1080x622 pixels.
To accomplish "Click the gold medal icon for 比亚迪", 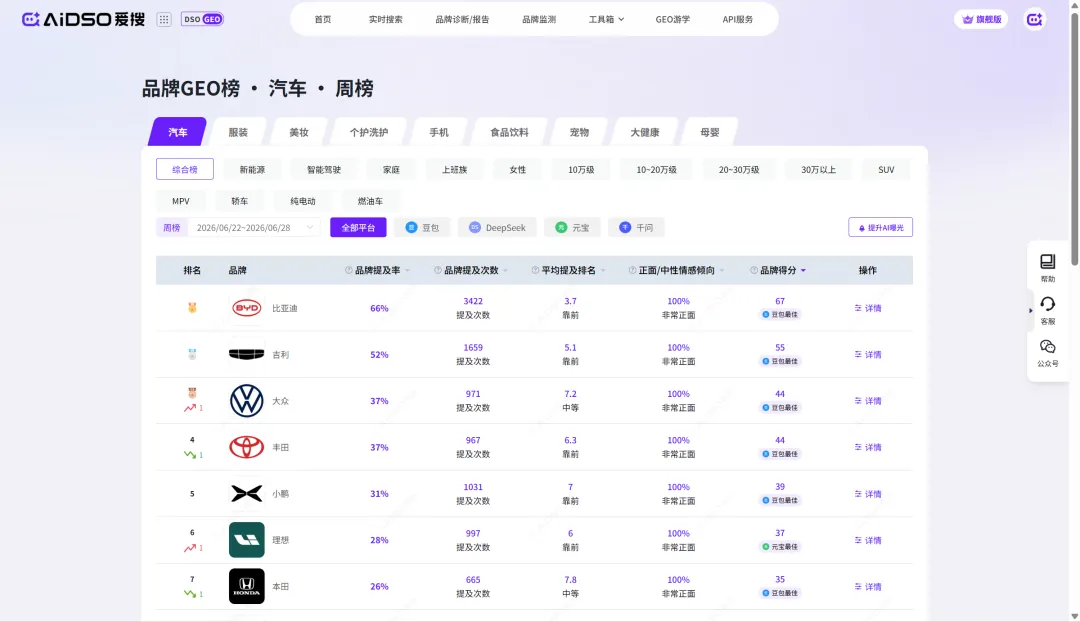I will pyautogui.click(x=192, y=308).
